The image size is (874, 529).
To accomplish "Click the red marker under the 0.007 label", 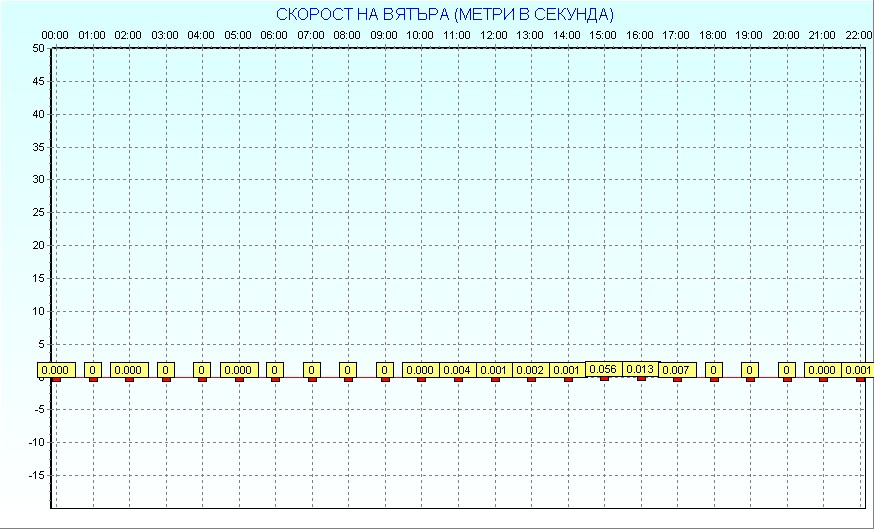I will pos(677,379).
